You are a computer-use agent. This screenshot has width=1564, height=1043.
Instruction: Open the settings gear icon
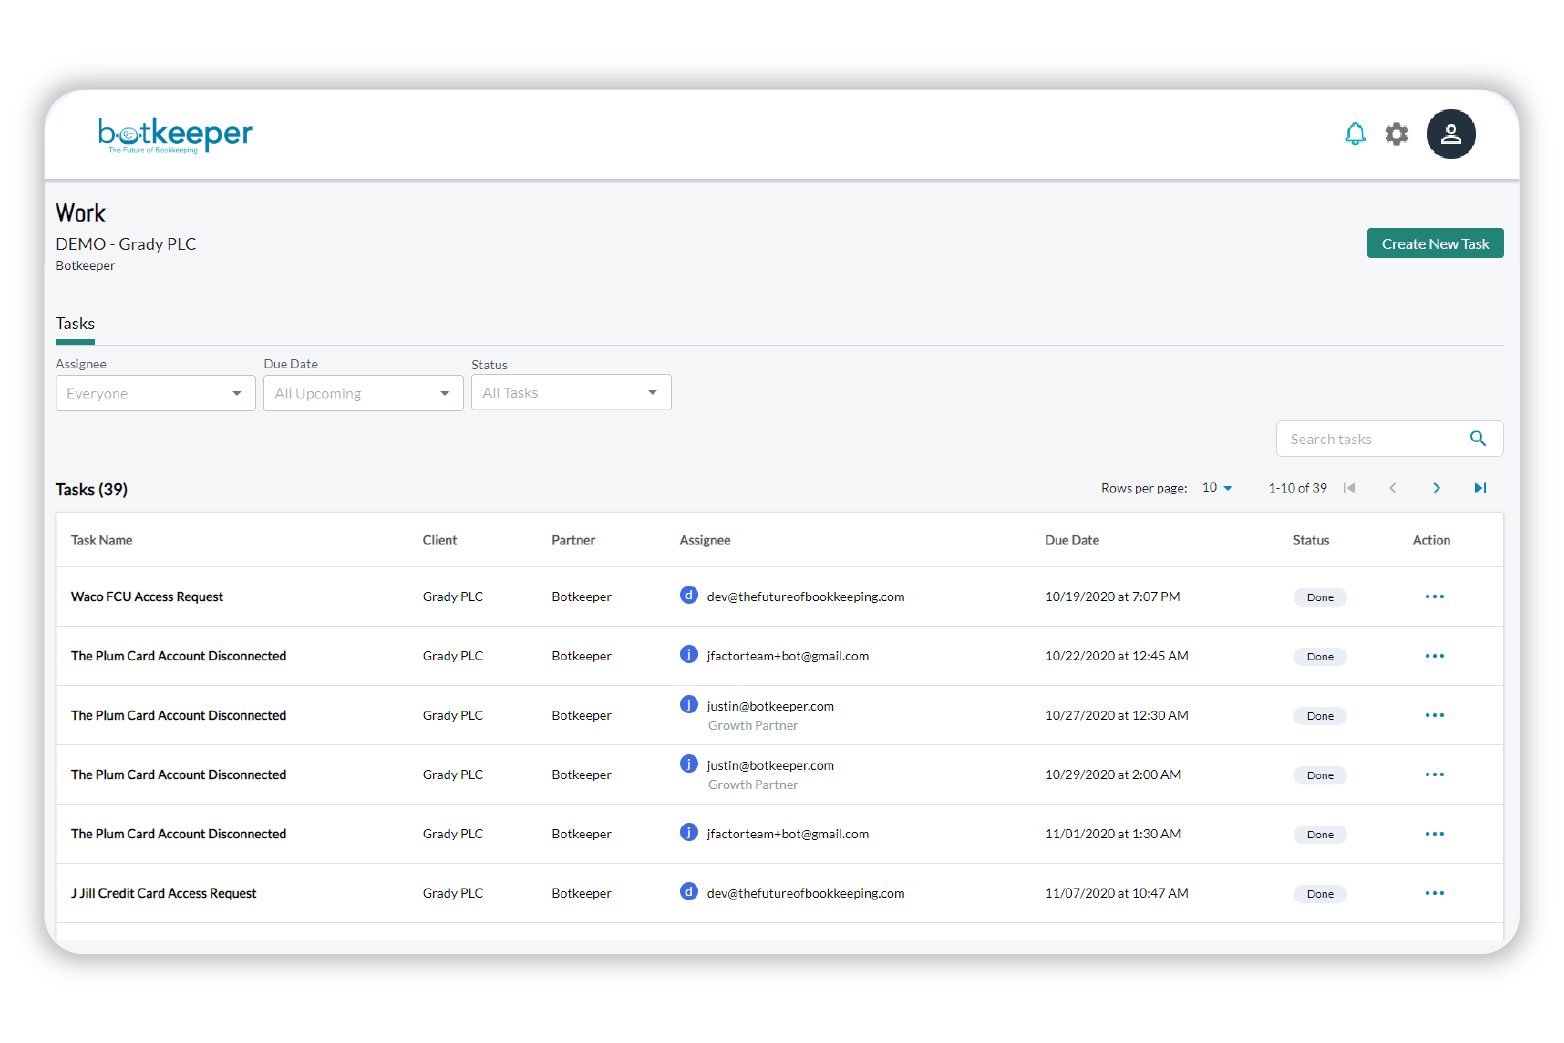(x=1397, y=134)
